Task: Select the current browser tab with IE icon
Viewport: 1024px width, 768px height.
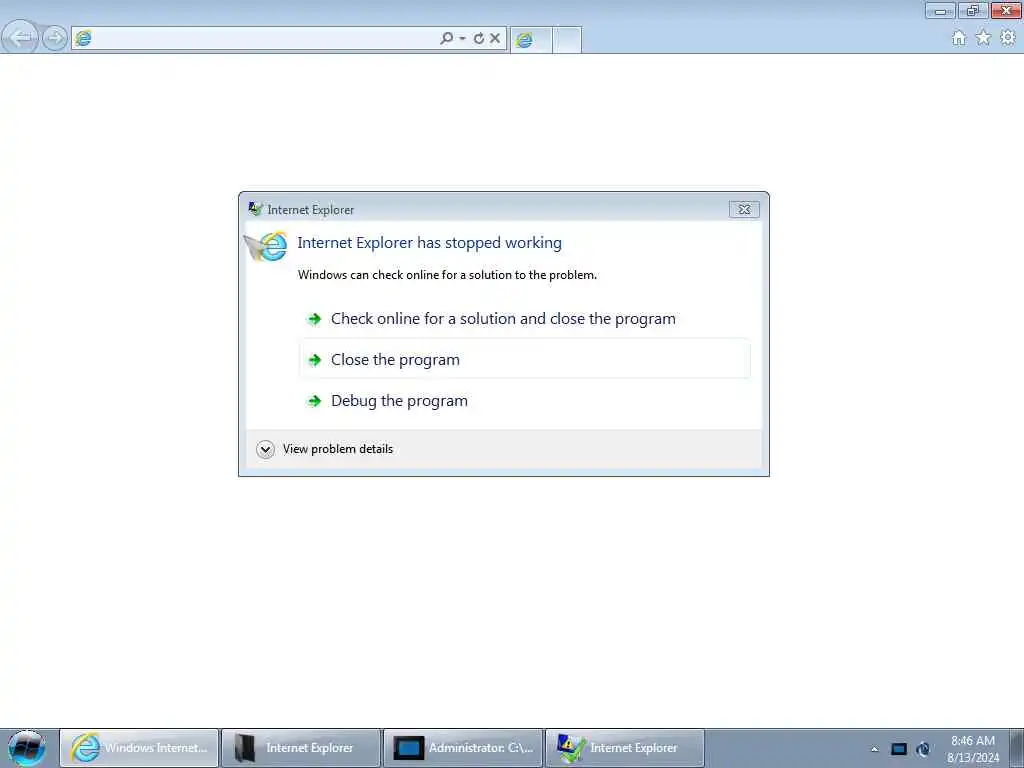Action: (531, 40)
